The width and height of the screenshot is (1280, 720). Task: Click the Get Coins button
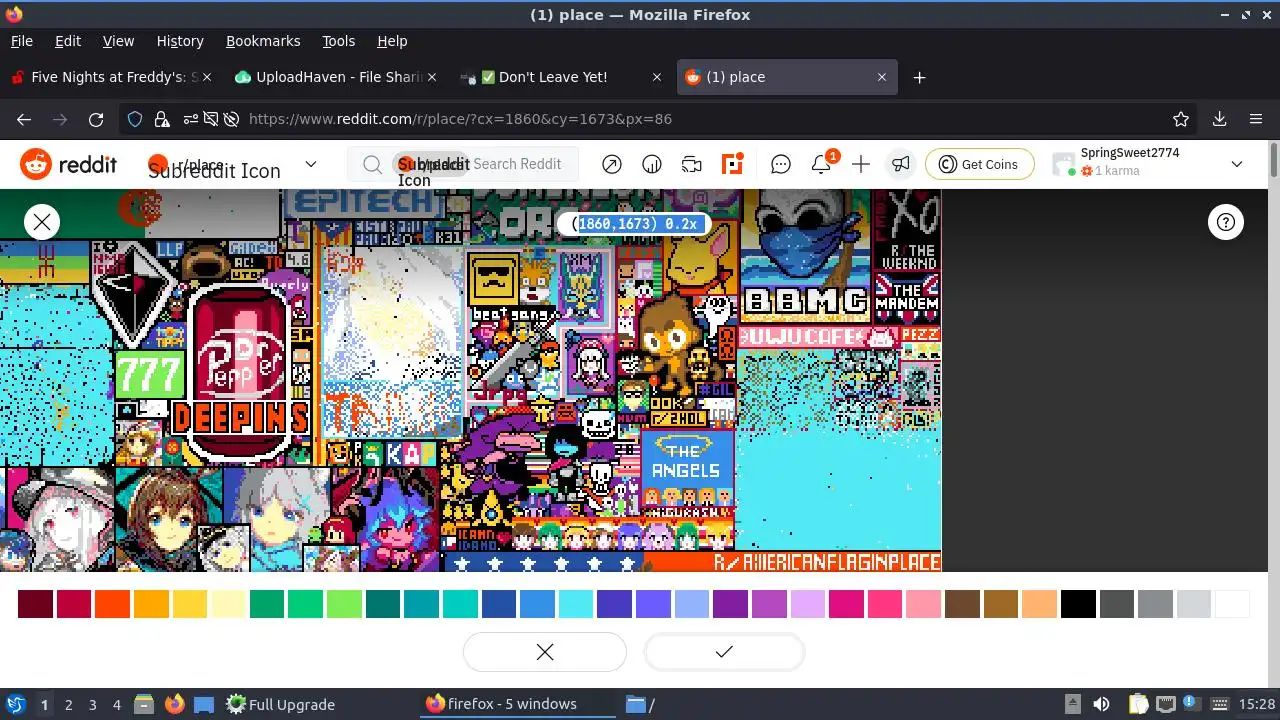click(979, 164)
